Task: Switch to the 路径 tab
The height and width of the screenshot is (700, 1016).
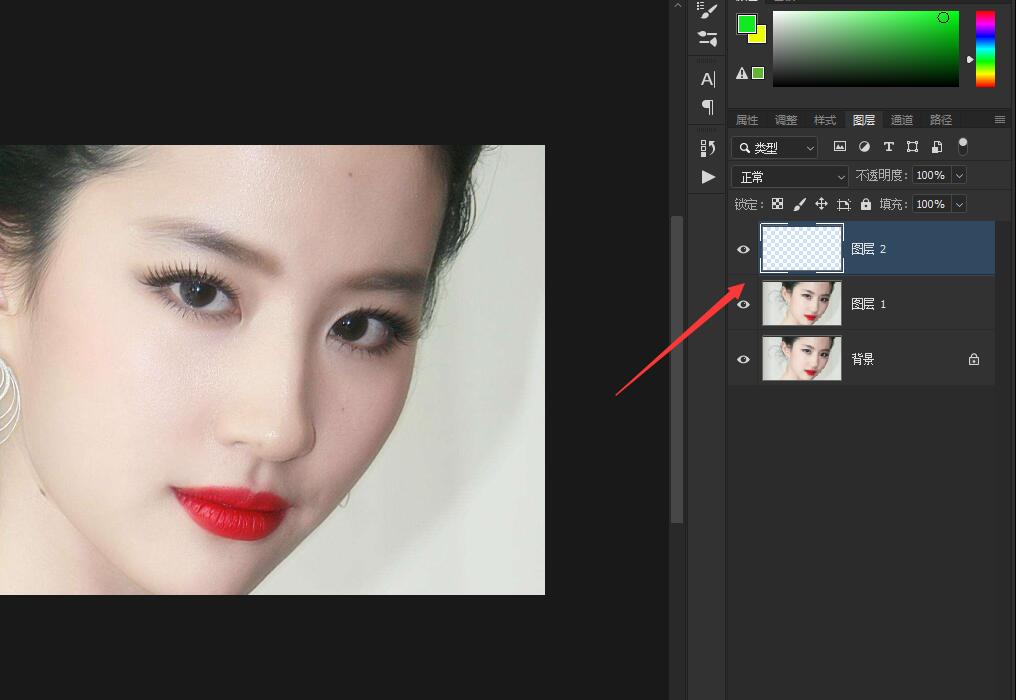Action: (x=943, y=120)
